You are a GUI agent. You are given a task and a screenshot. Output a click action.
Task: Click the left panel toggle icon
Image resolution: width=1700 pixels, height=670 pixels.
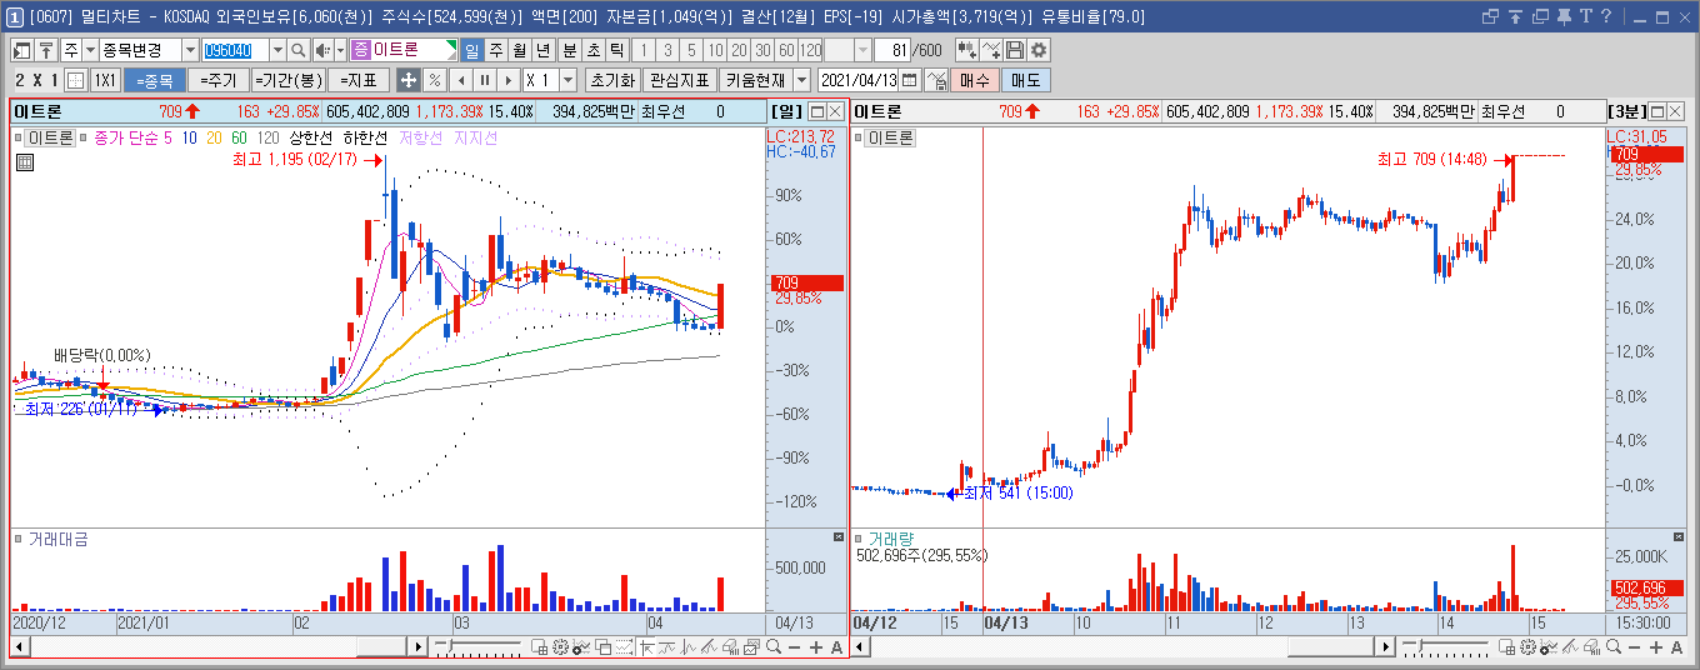point(21,50)
